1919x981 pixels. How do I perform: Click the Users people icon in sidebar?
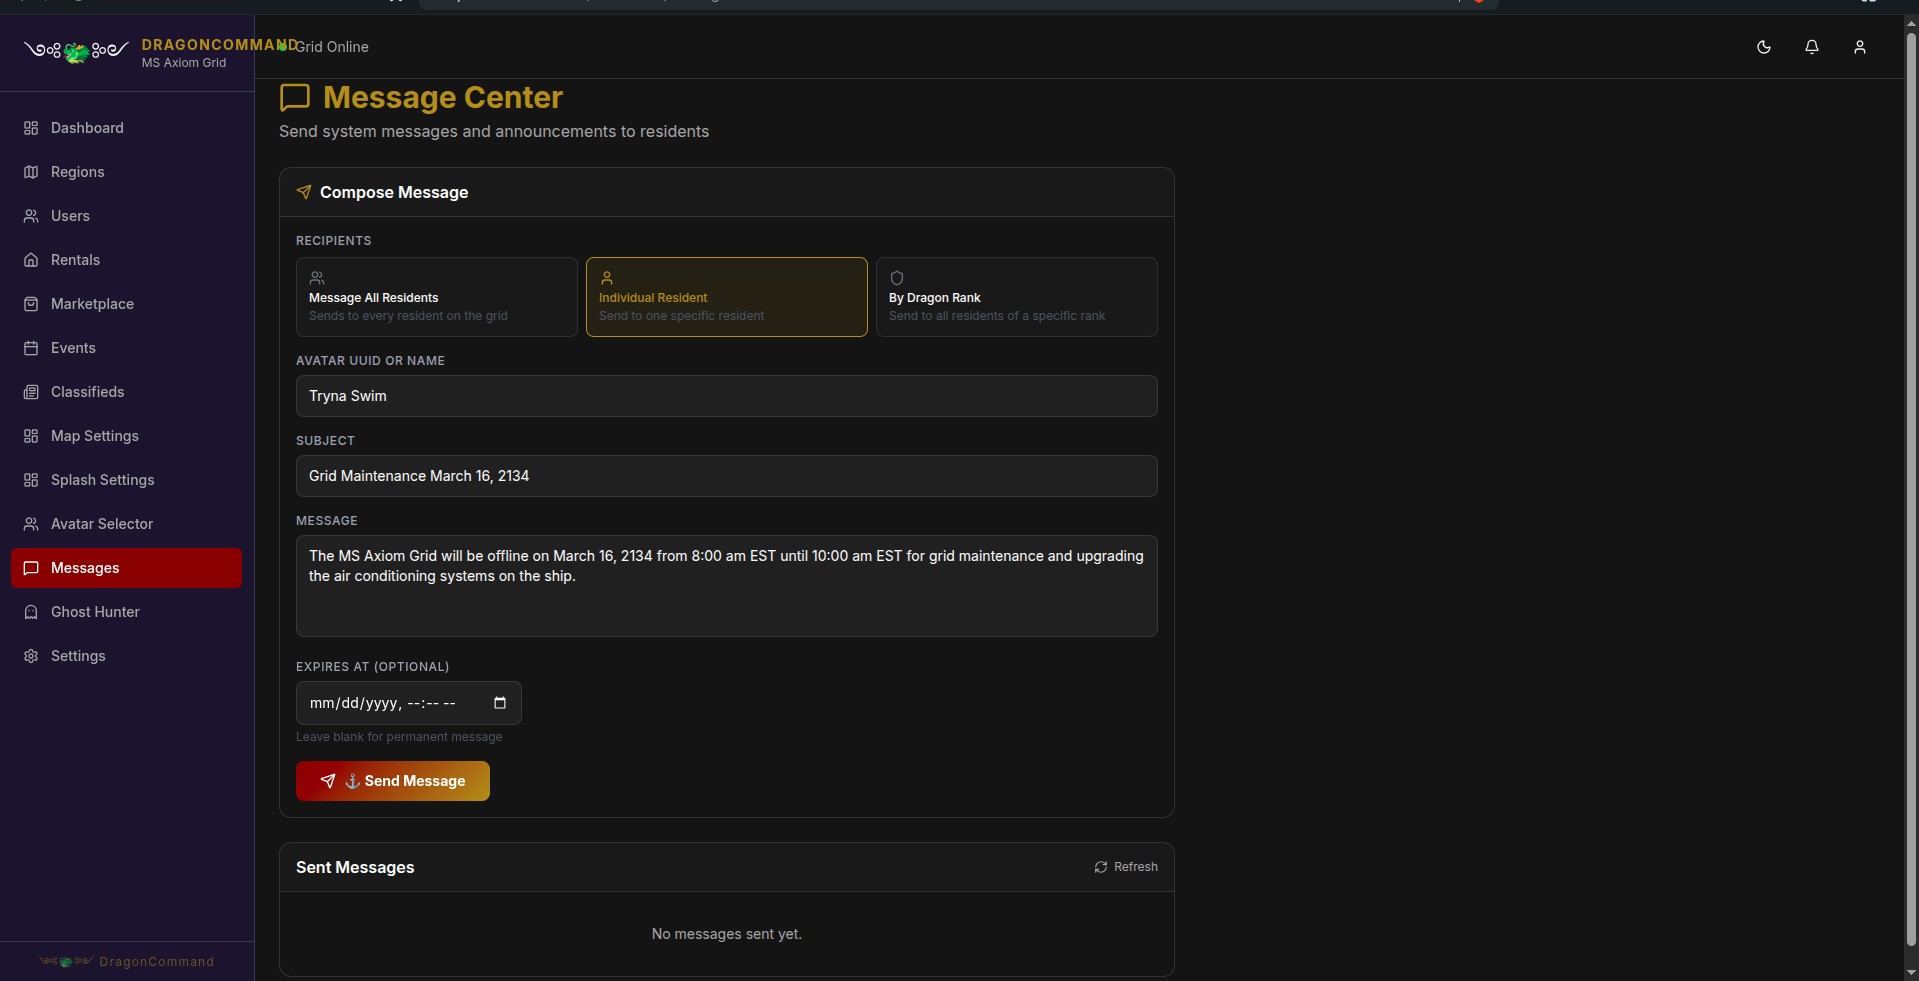[31, 216]
